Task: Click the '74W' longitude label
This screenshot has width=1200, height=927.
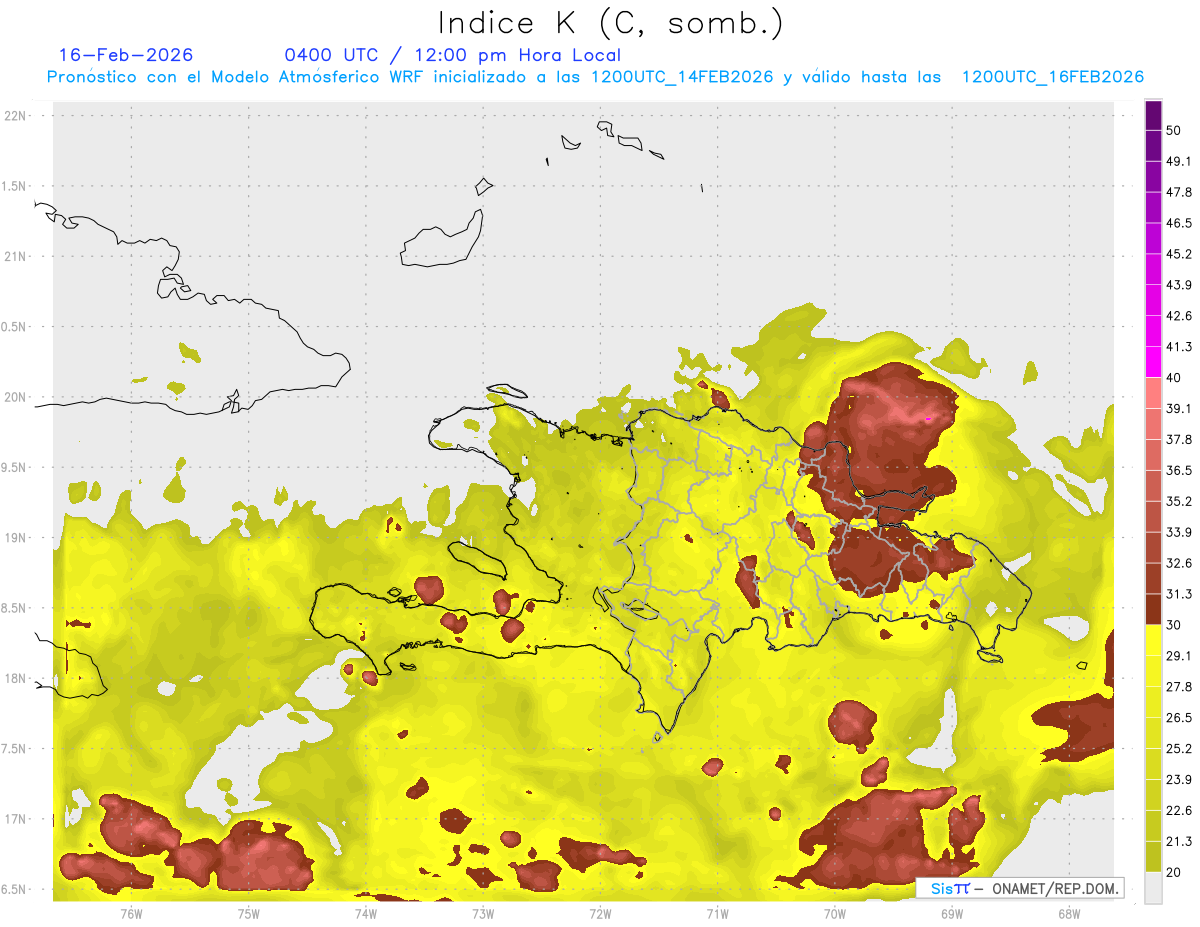Action: pos(366,914)
